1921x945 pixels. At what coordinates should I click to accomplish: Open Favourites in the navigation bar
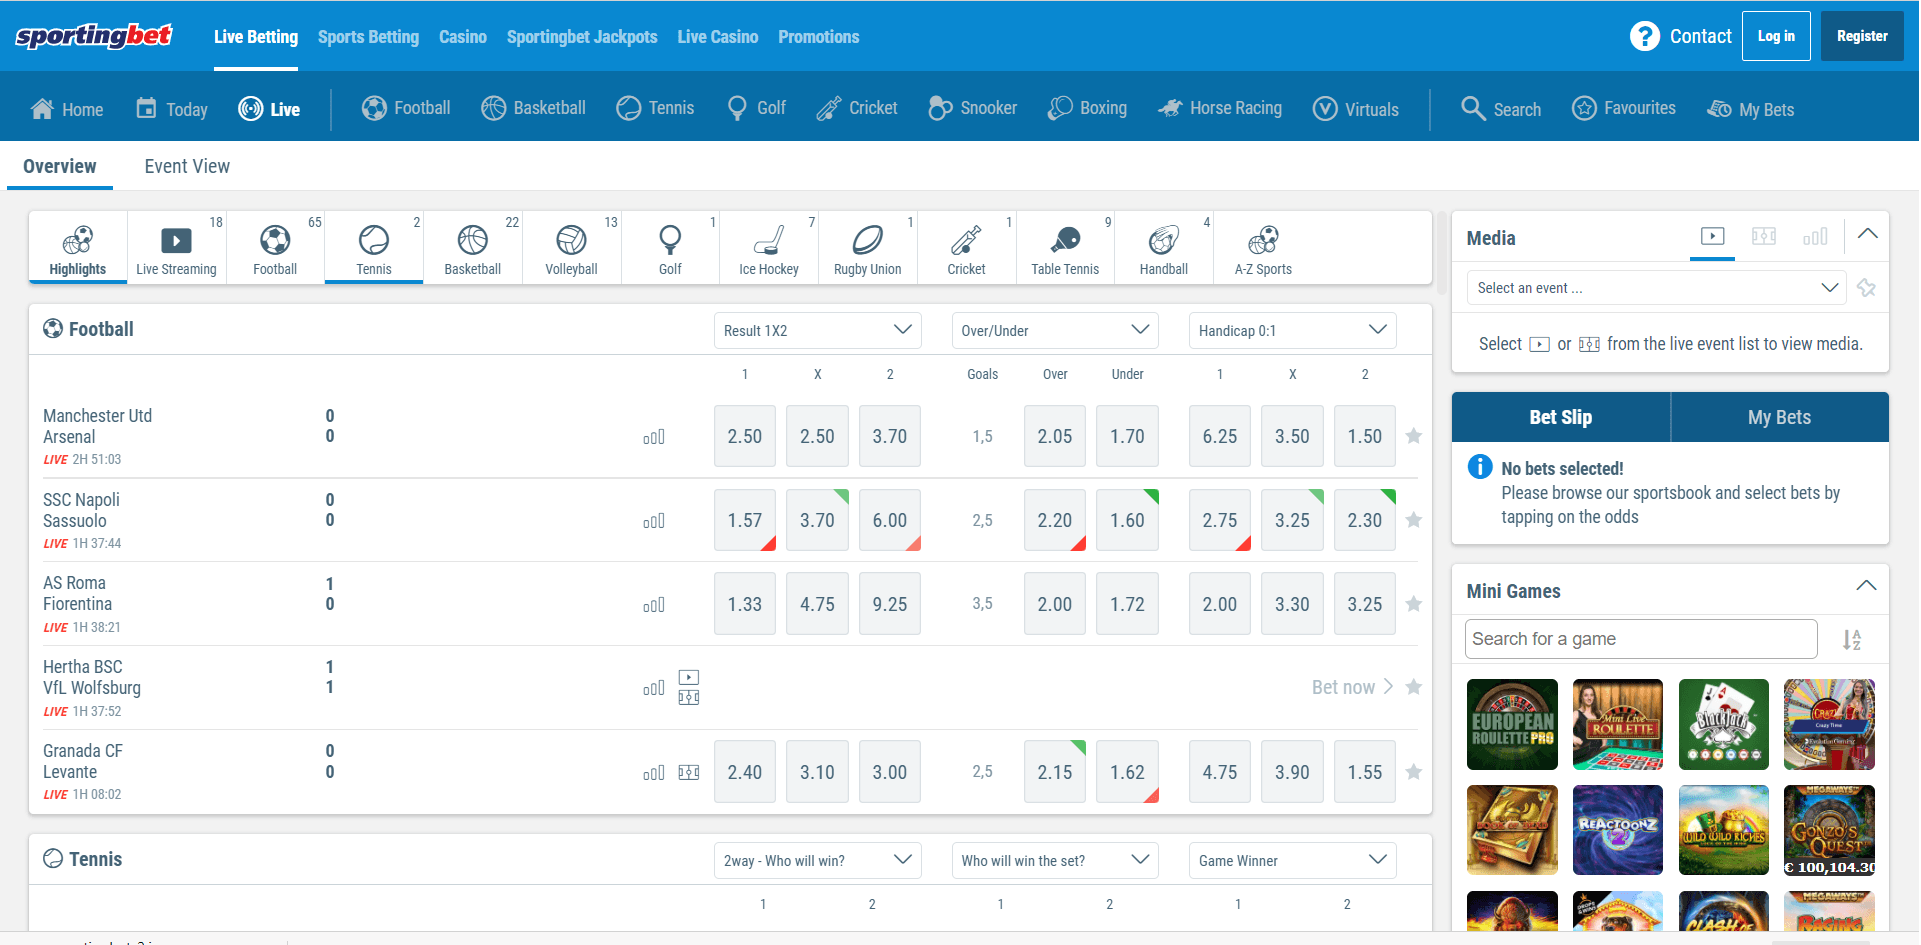click(1624, 108)
